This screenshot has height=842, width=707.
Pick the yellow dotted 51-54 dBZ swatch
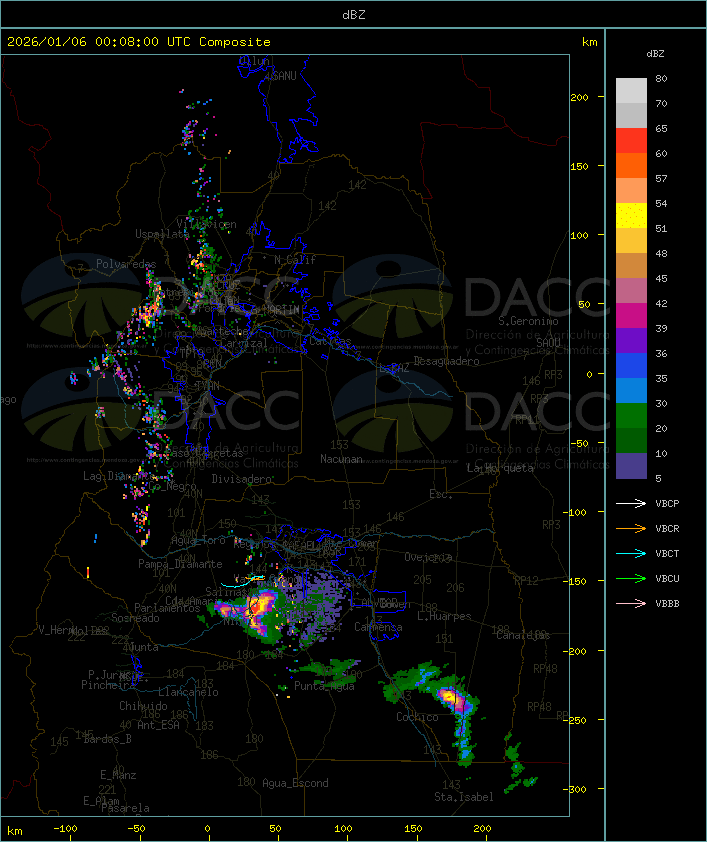(x=631, y=216)
